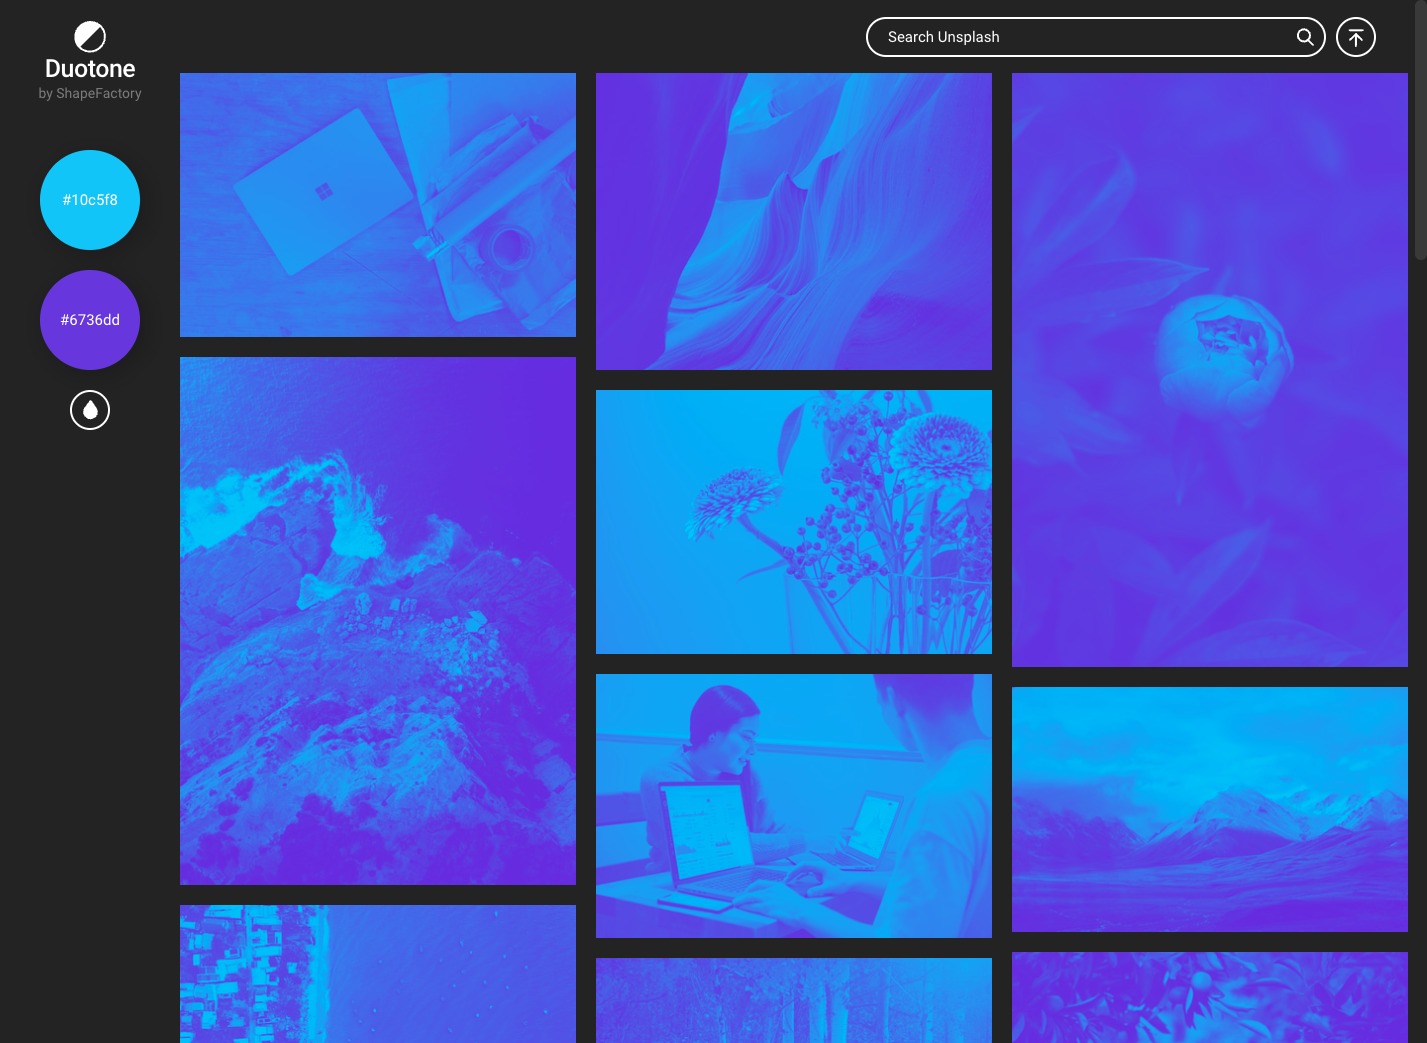Viewport: 1427px width, 1043px height.
Task: Select the mountain landscape photo
Action: point(1210,809)
